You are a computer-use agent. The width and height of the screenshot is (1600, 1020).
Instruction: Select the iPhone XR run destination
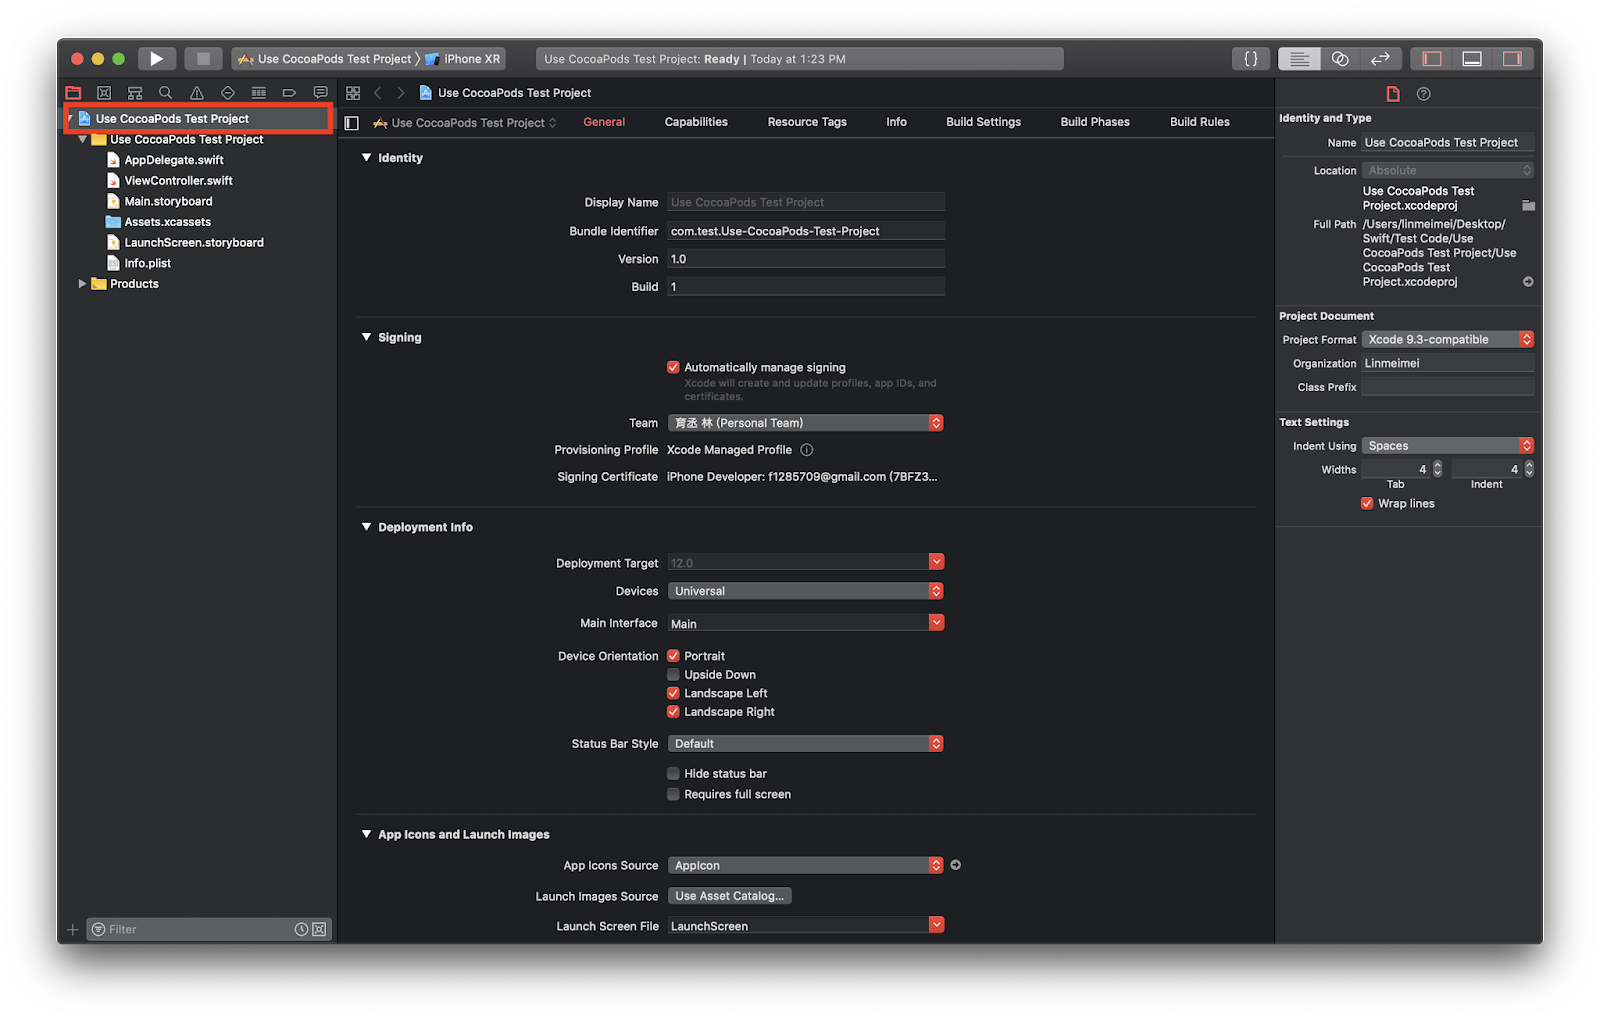click(463, 59)
